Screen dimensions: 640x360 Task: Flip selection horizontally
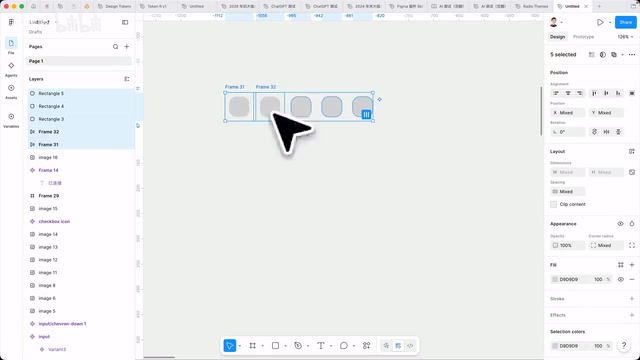pyautogui.click(x=606, y=132)
